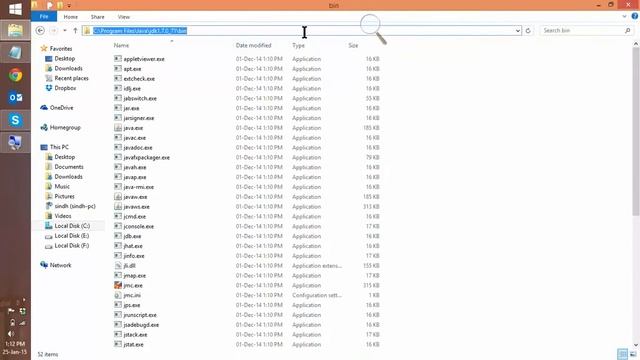
Task: Go back using the Back arrow
Action: (x=40, y=31)
